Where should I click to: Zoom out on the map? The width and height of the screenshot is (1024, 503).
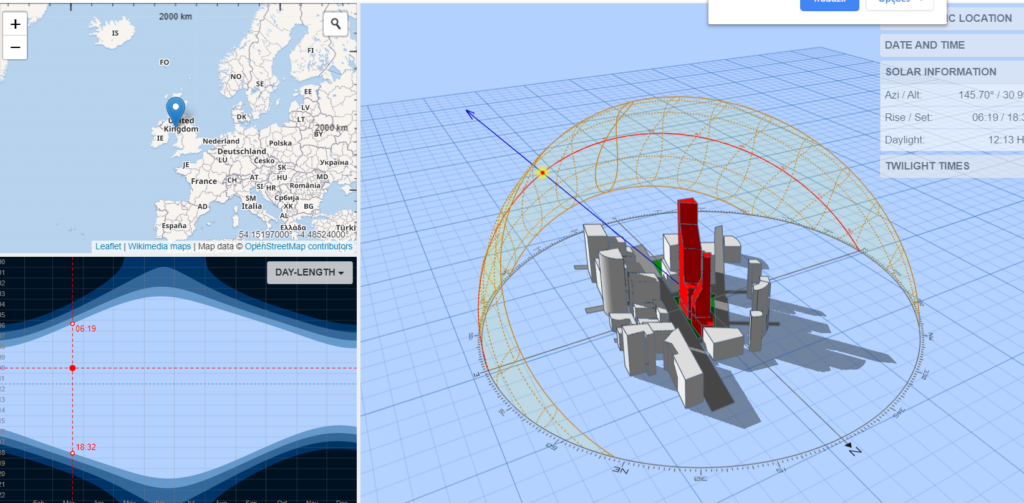click(15, 48)
